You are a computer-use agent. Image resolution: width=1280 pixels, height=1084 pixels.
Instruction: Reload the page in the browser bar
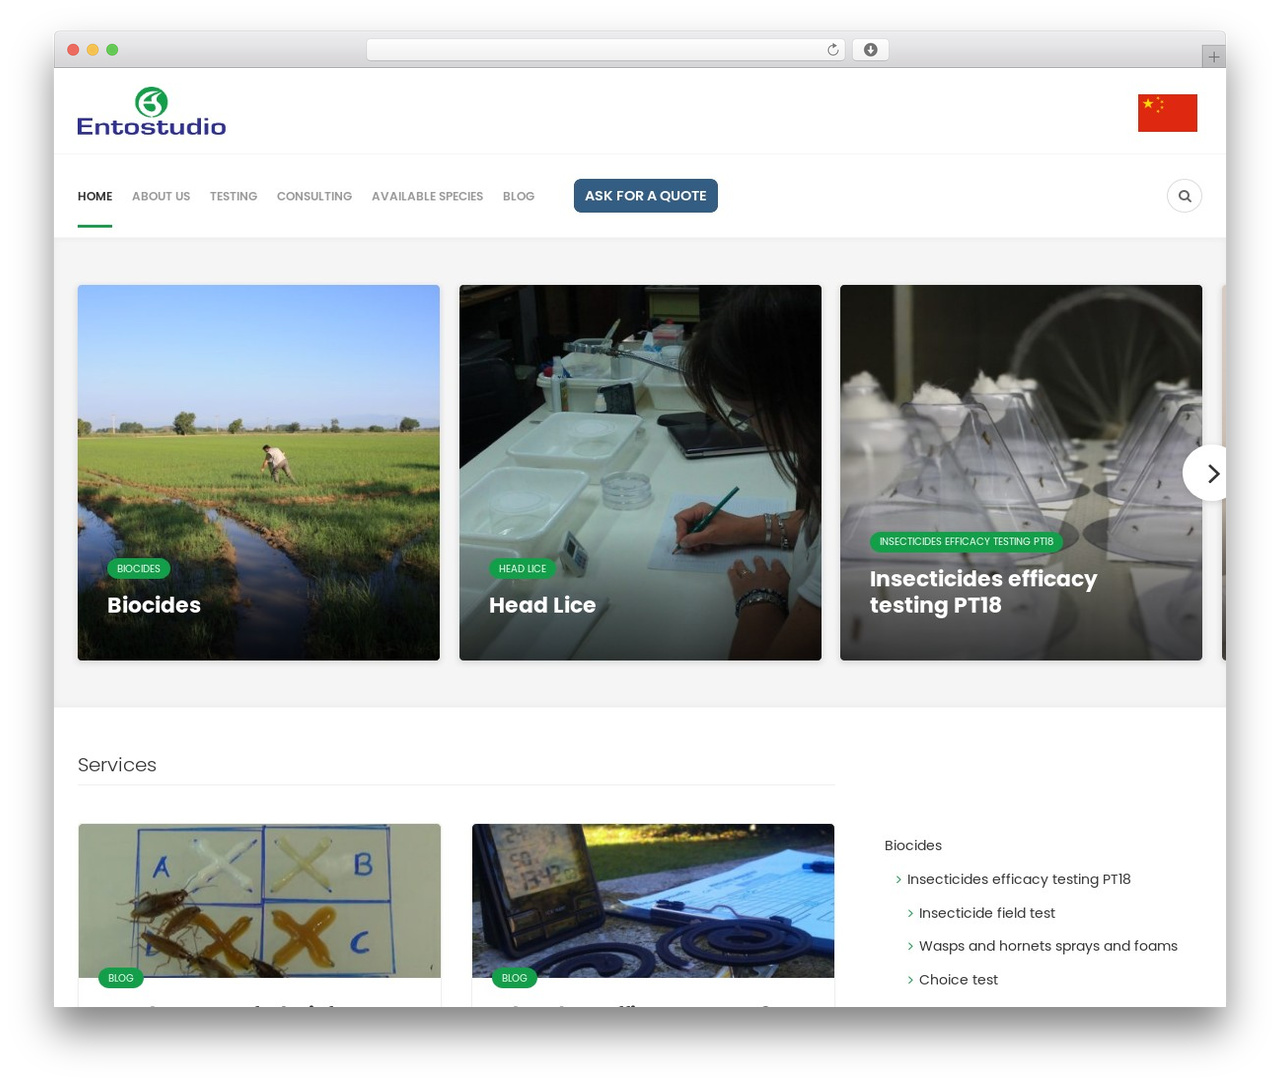833,50
